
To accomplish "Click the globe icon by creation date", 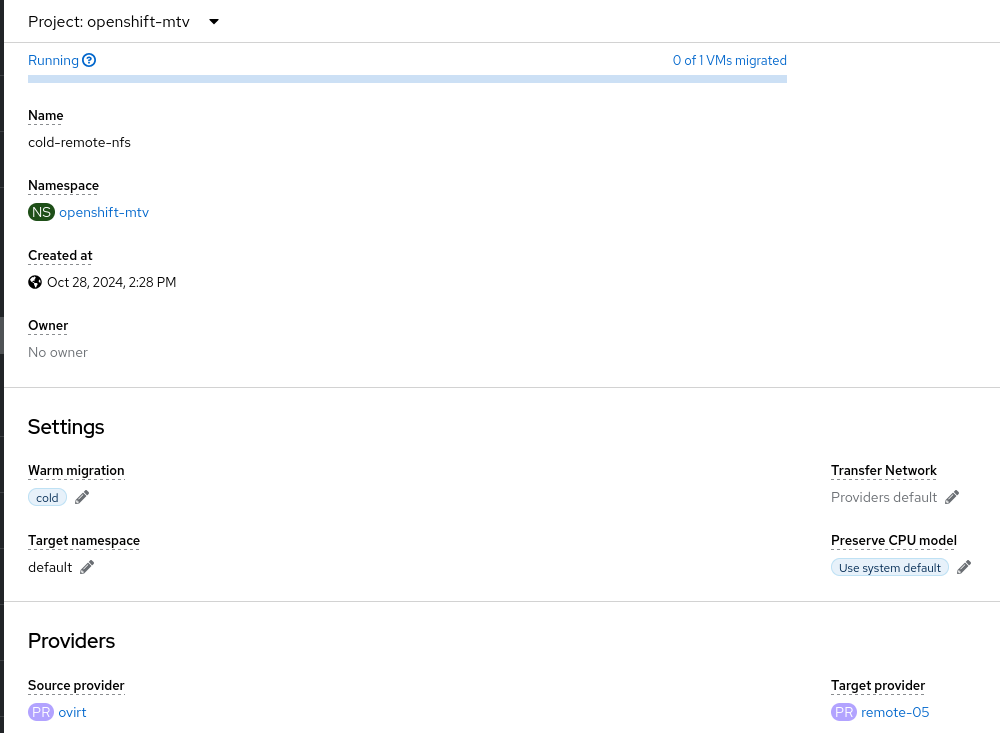I will tap(35, 282).
